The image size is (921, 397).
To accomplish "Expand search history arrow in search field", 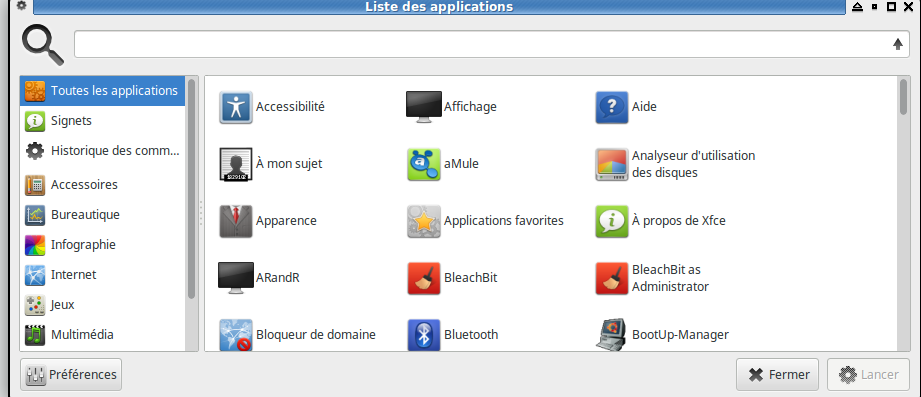I will tap(898, 44).
